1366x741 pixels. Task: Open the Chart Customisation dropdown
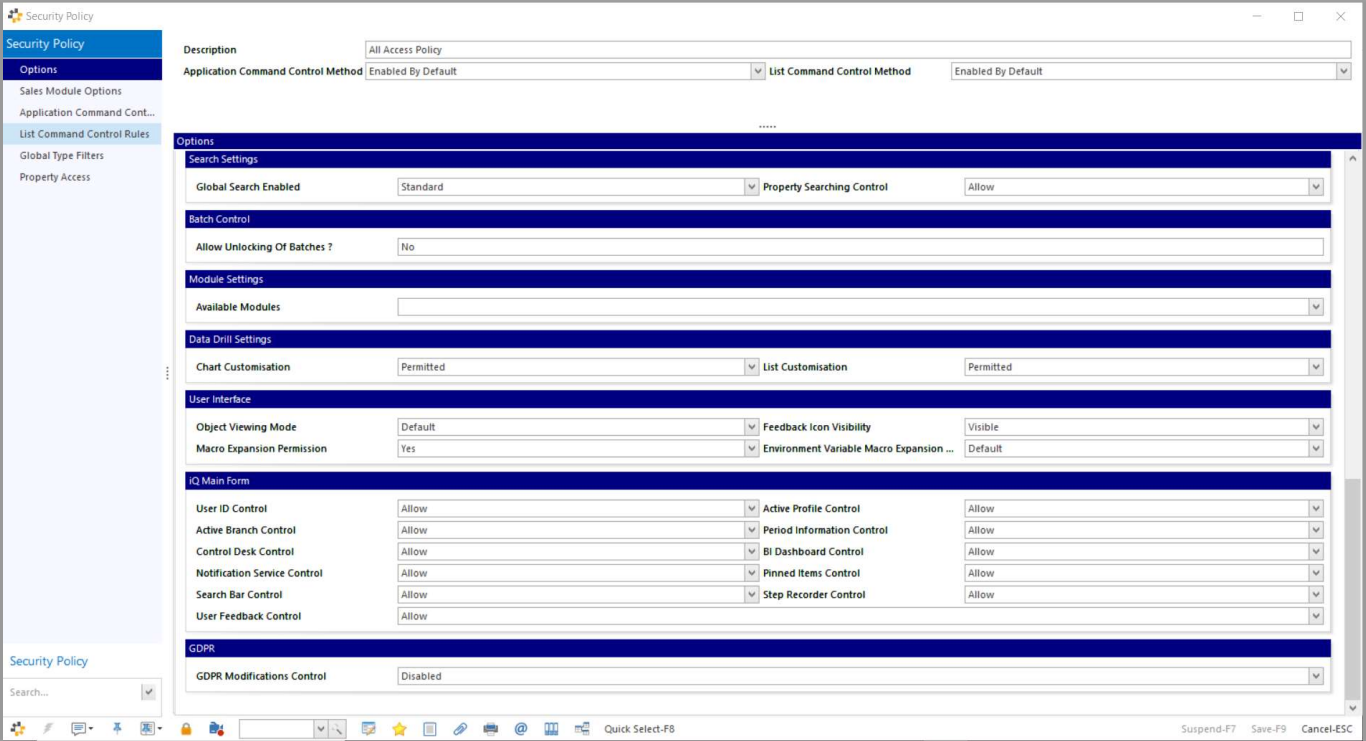[x=752, y=367]
